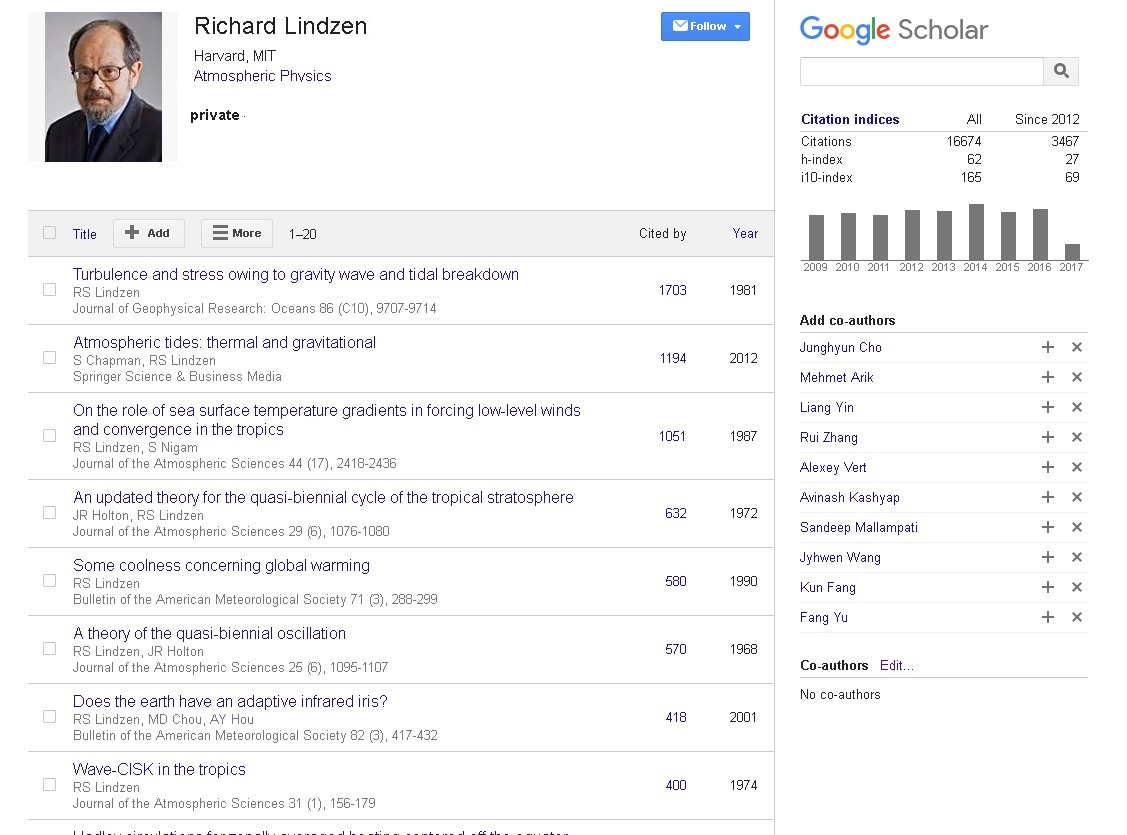Image resolution: width=1127 pixels, height=835 pixels.
Task: Check the updated quasi-biennial cycle theory article
Action: tap(50, 513)
